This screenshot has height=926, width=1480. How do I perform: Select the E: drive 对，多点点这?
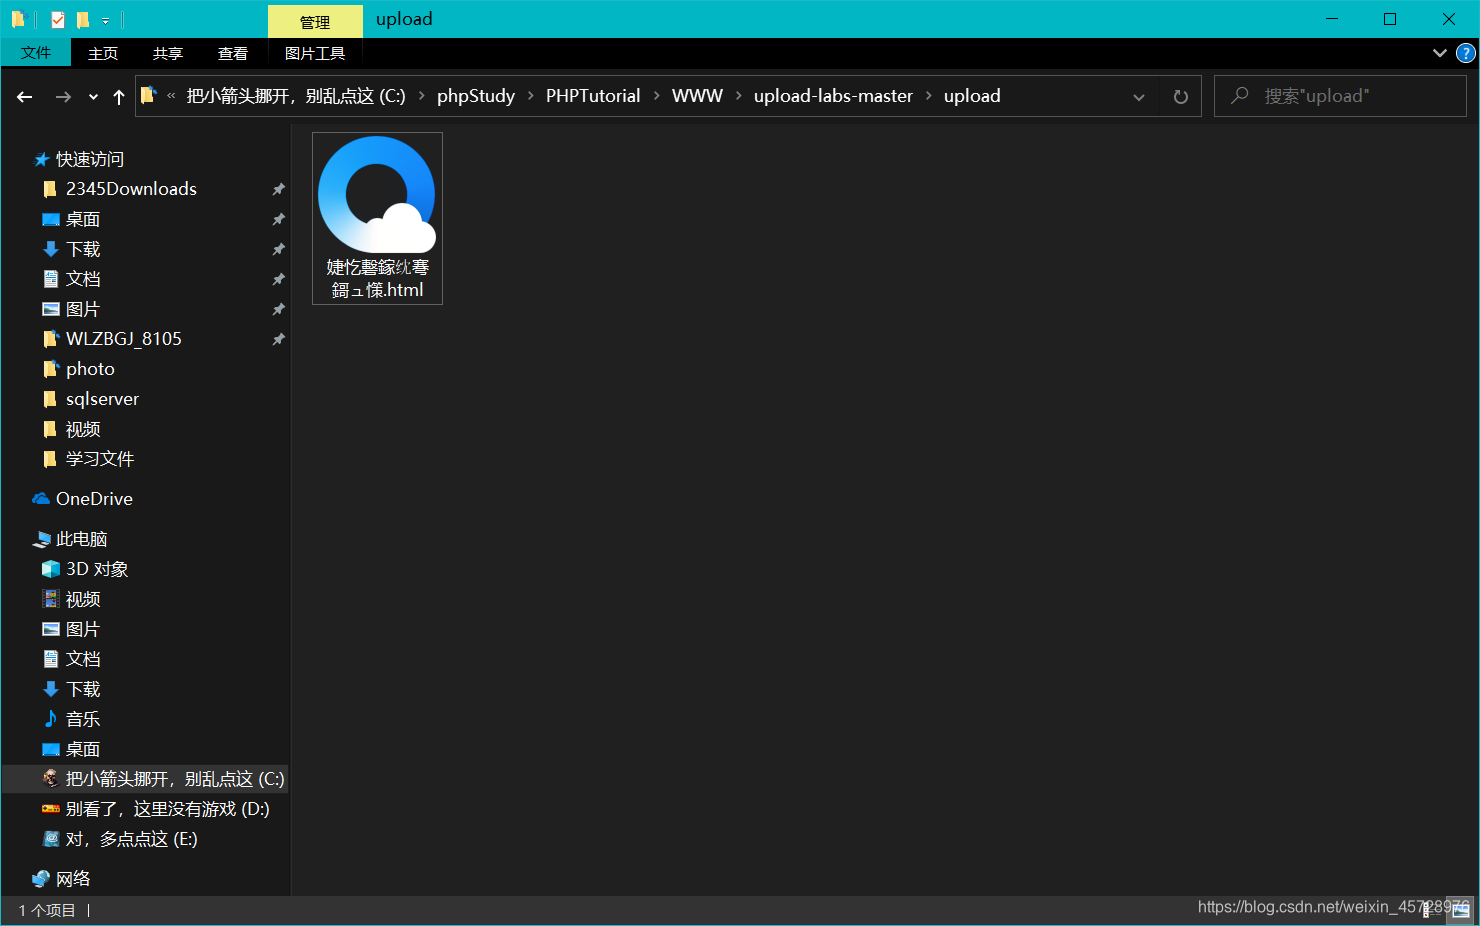tap(131, 839)
